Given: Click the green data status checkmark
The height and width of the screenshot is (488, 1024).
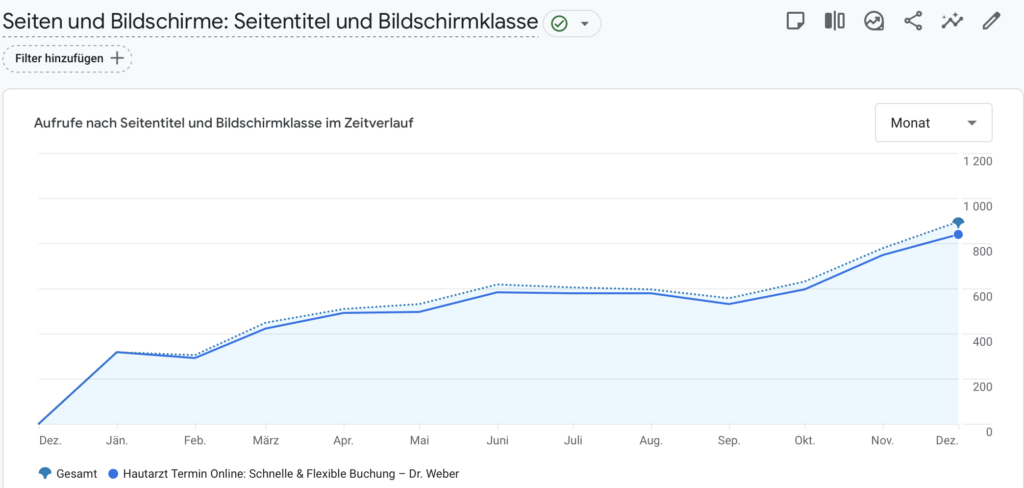Looking at the screenshot, I should (560, 23).
